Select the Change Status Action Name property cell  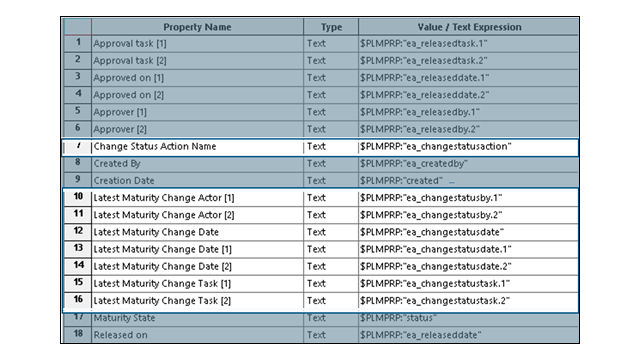tap(197, 147)
